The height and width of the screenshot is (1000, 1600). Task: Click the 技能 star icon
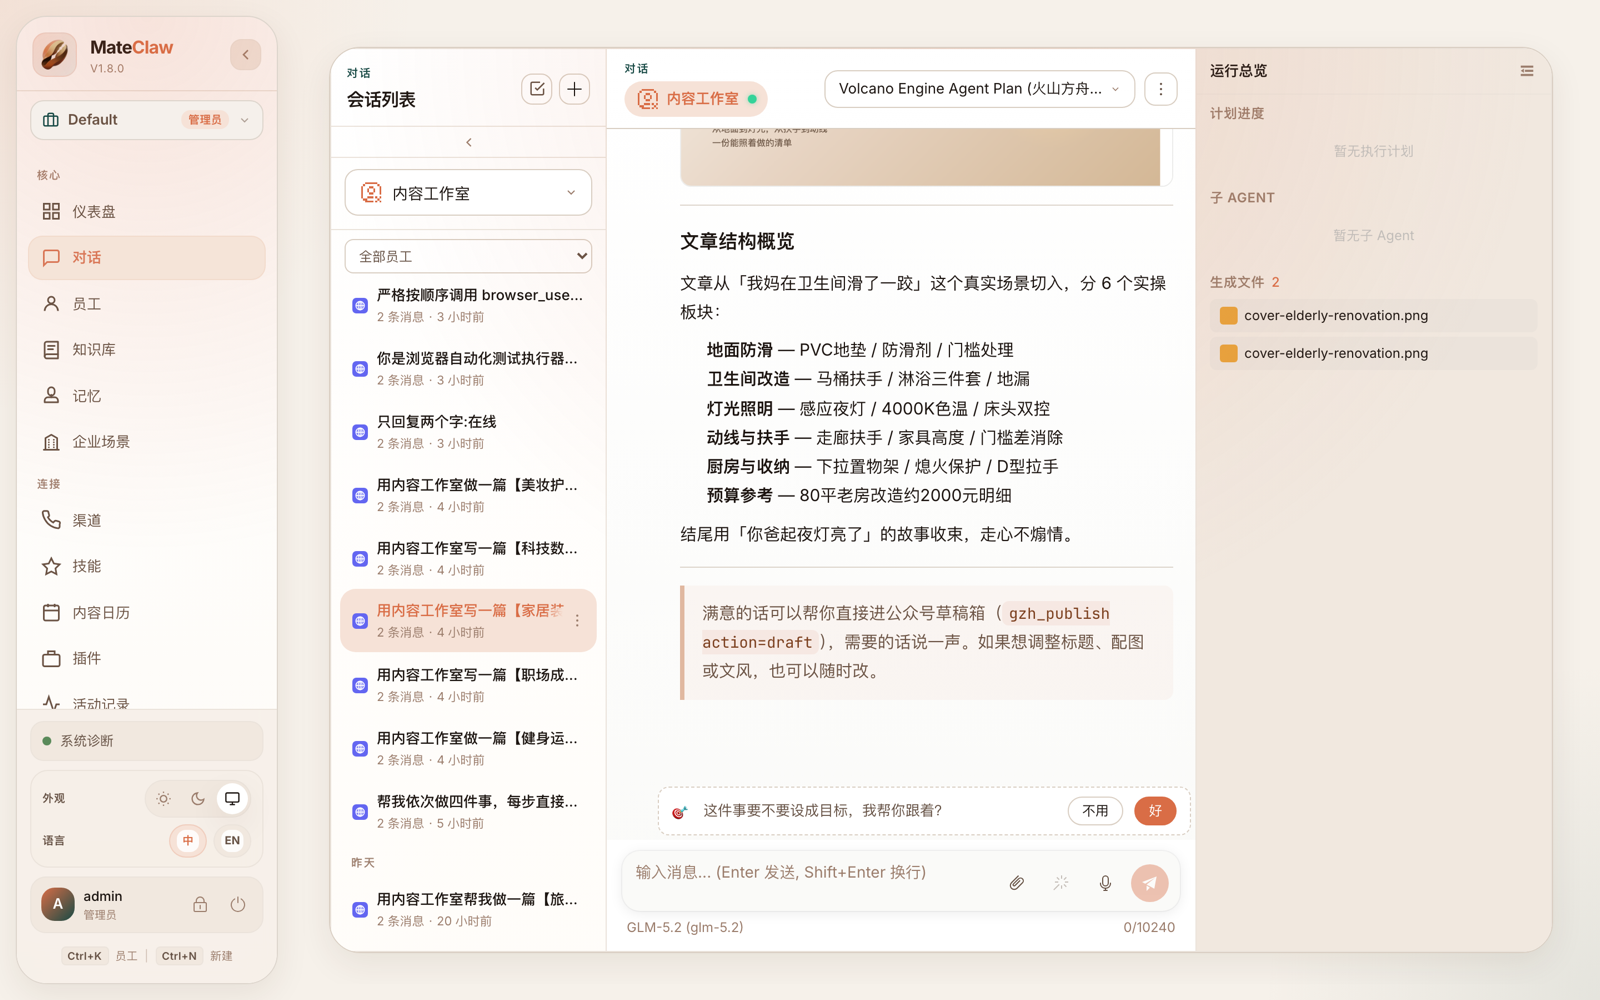(x=51, y=566)
